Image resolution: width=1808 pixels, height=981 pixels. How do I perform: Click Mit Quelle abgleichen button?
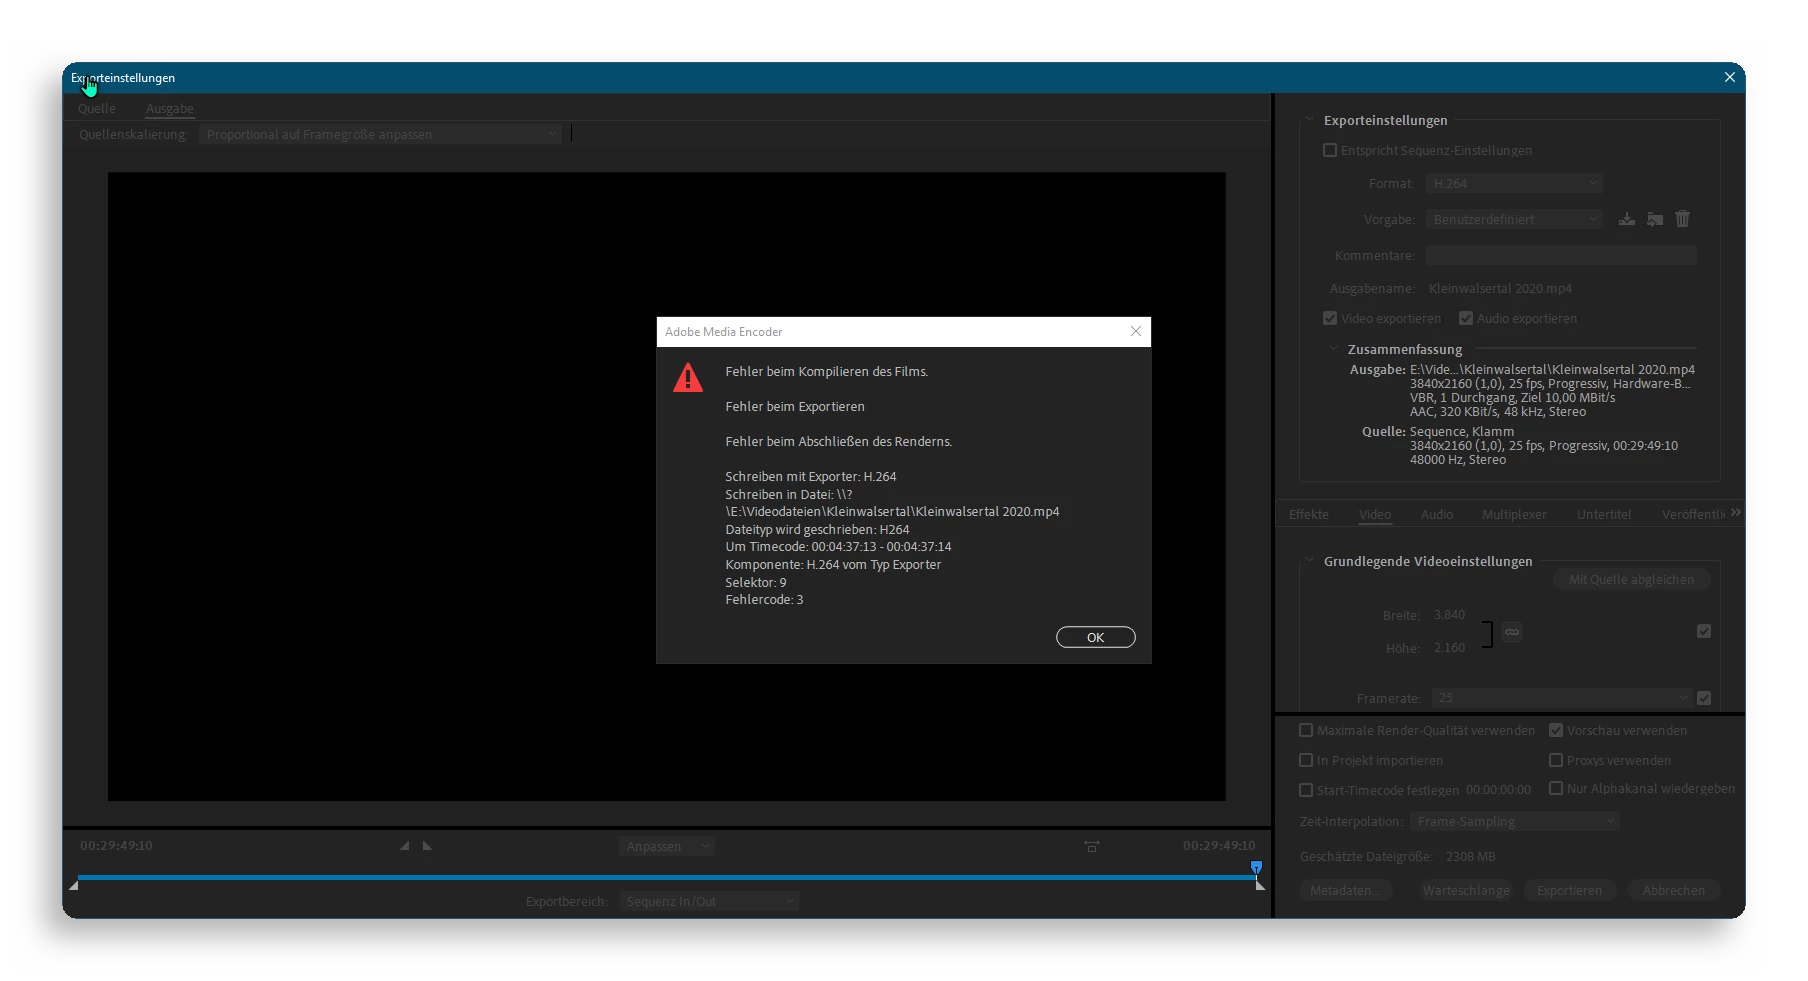pos(1631,579)
